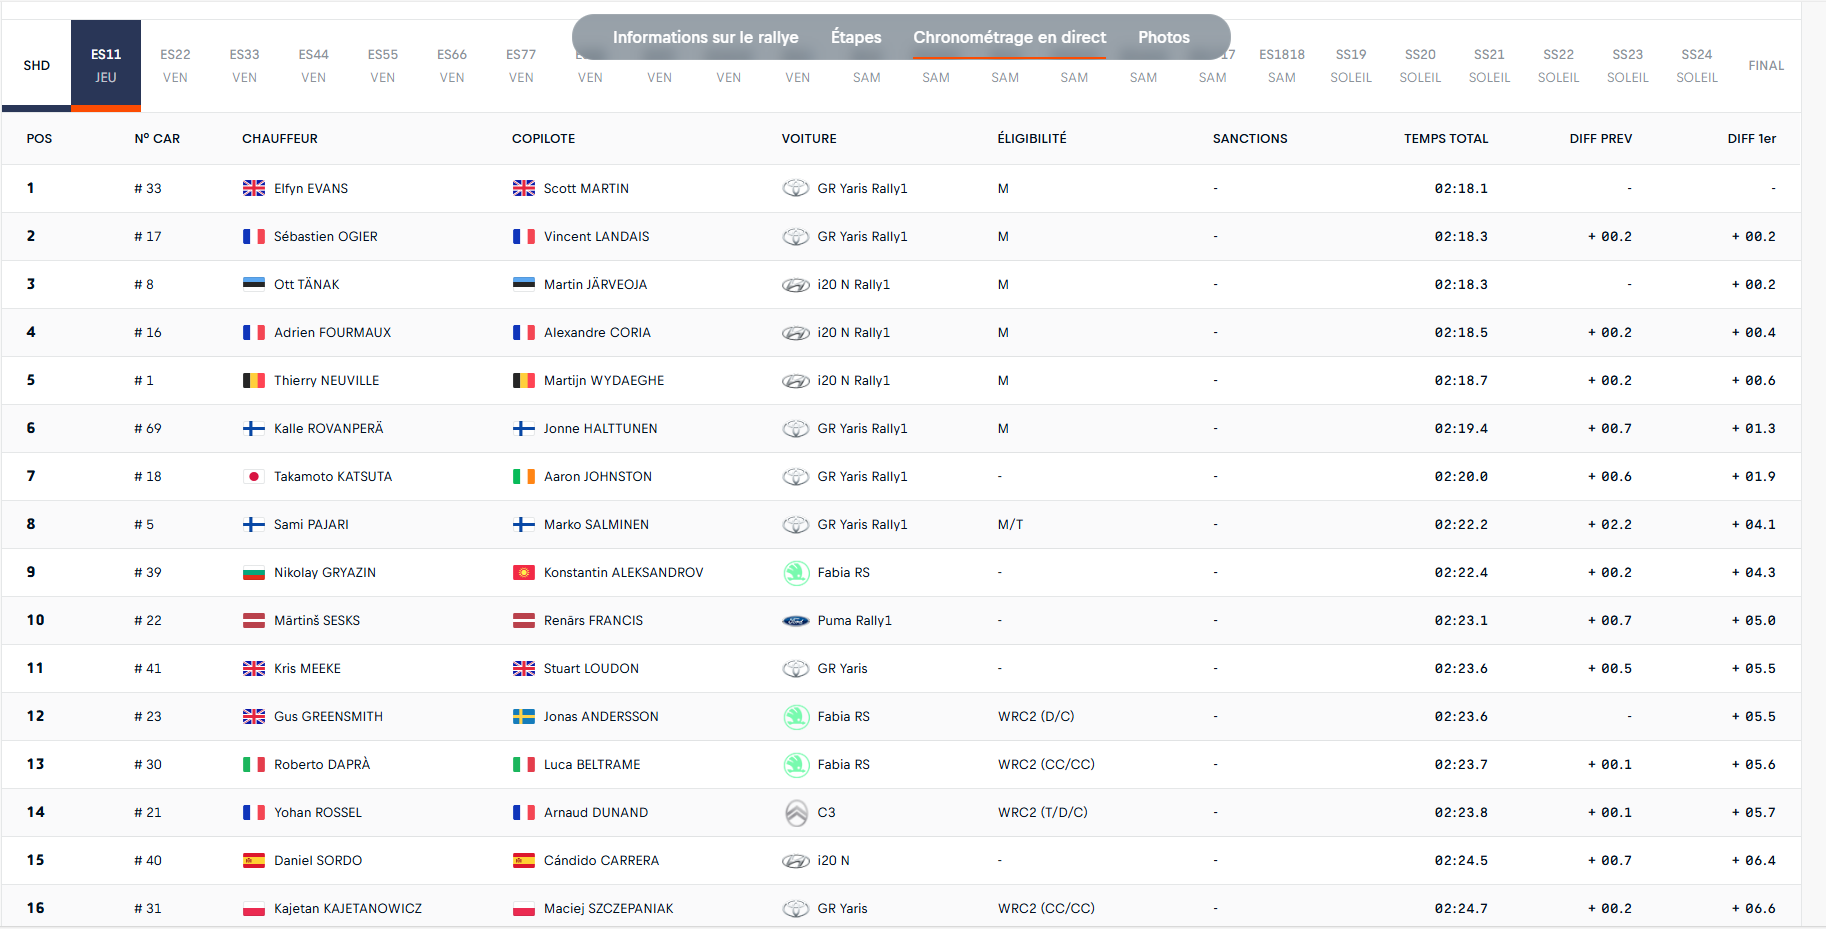Viewport: 1826px width, 929px height.
Task: Click driver name Yohan ROSSEL
Action: click(318, 812)
